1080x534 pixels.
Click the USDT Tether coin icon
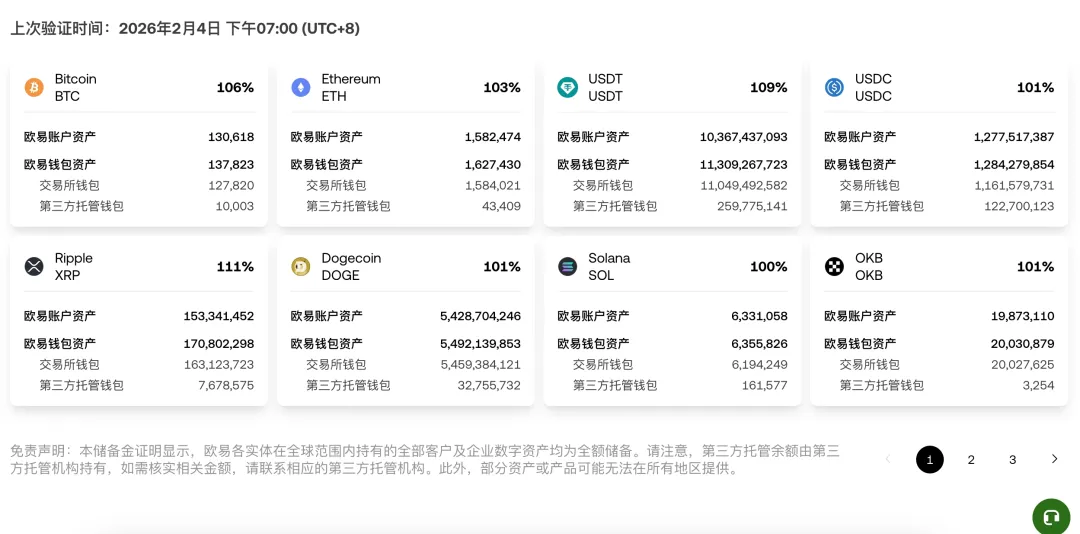coord(567,88)
